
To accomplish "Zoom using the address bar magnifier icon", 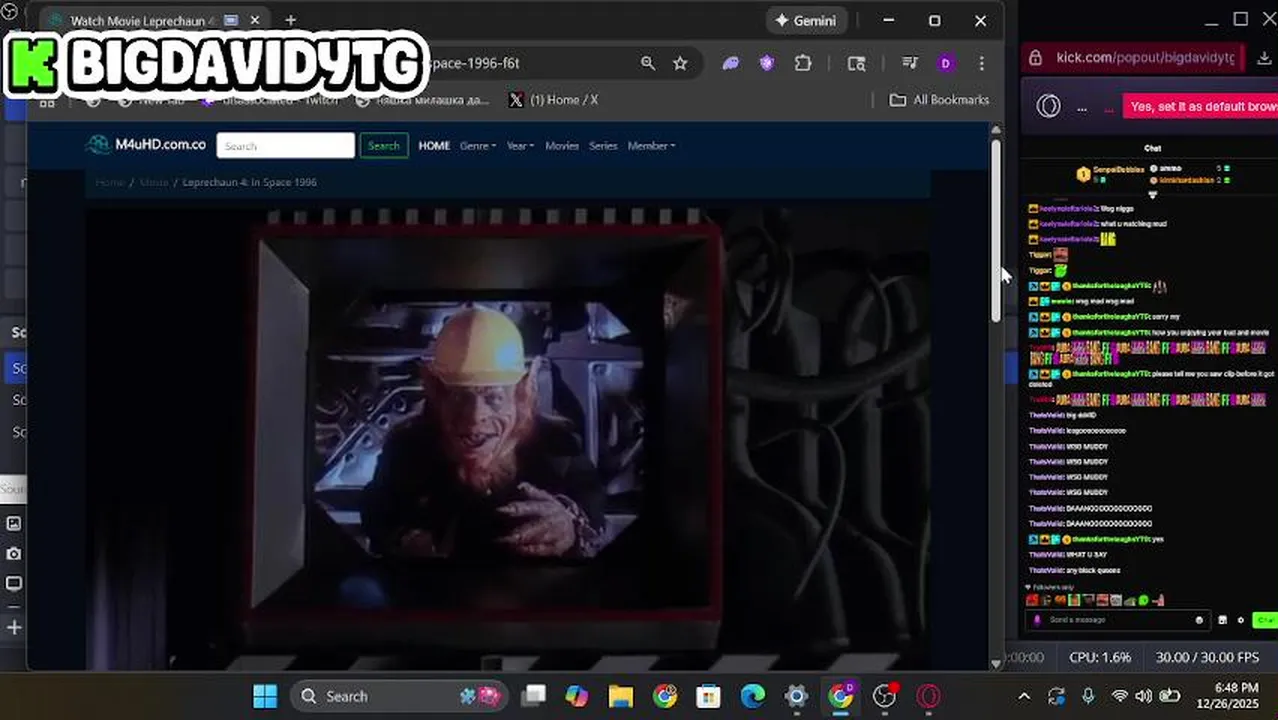I will click(x=648, y=63).
